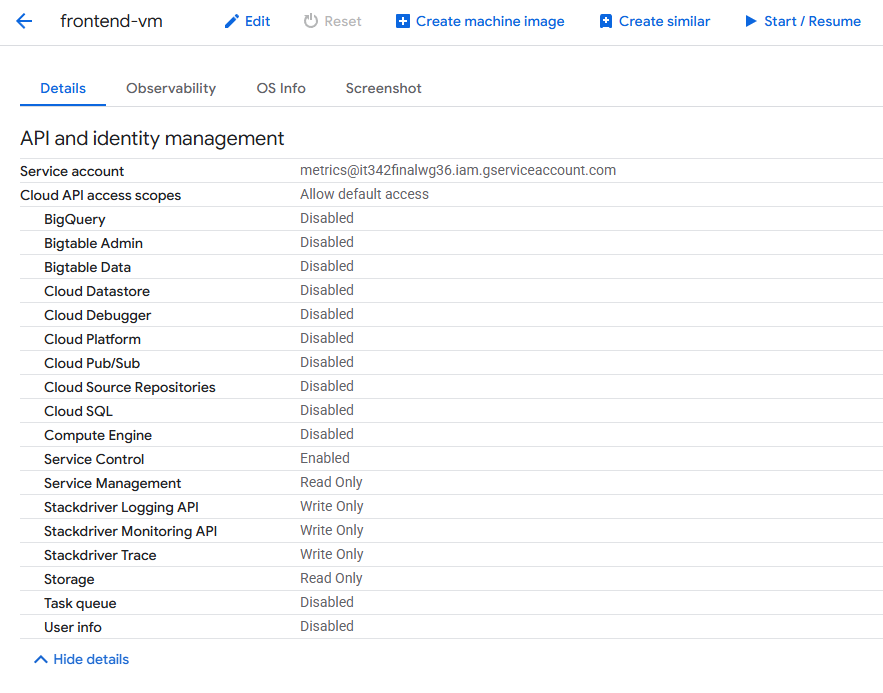The image size is (883, 693).
Task: Select the metrics service account email
Action: point(458,170)
